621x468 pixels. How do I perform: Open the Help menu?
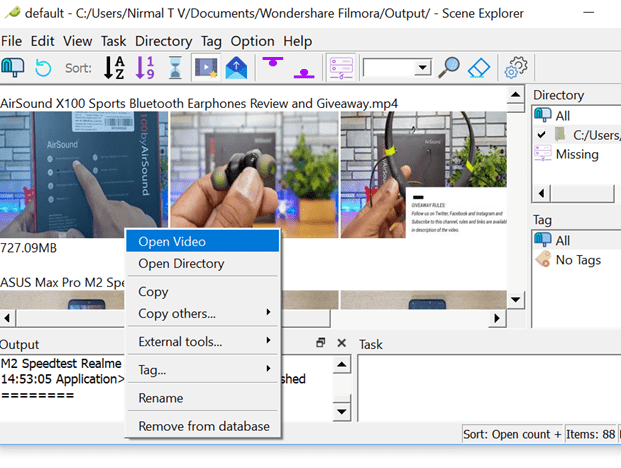(x=297, y=41)
